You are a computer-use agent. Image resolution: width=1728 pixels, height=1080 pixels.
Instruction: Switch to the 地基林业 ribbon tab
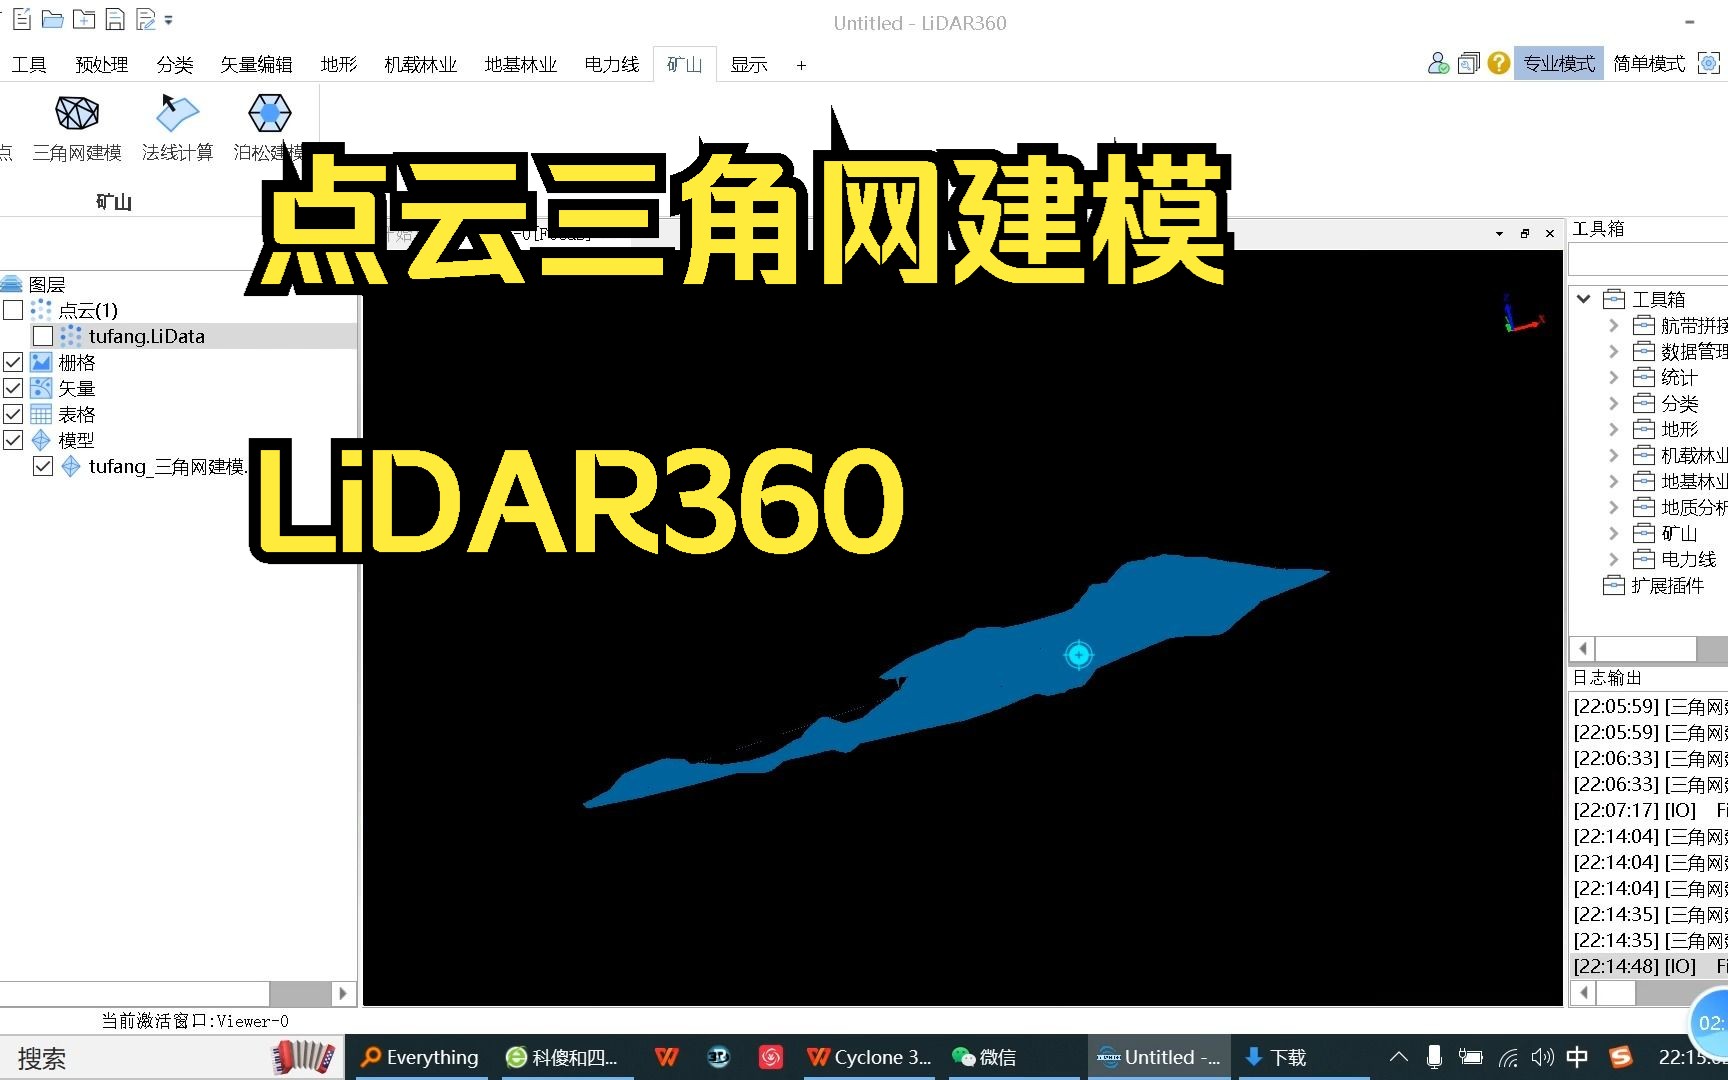click(520, 65)
